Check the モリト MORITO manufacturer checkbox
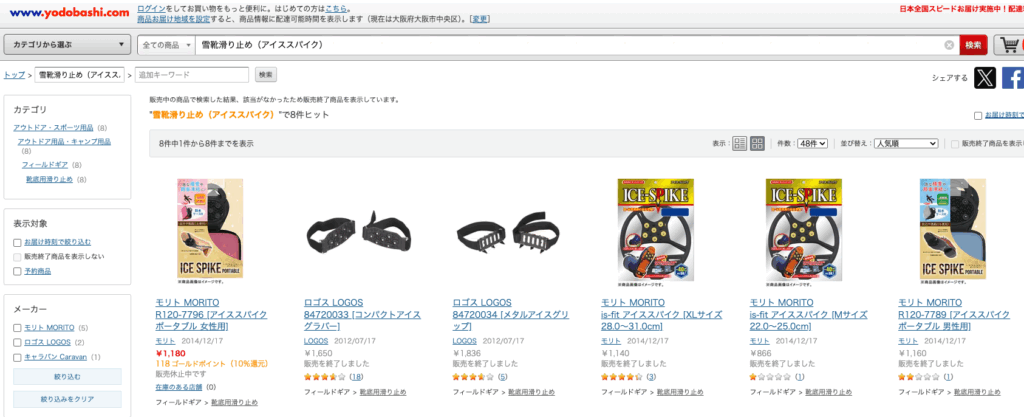 click(17, 328)
